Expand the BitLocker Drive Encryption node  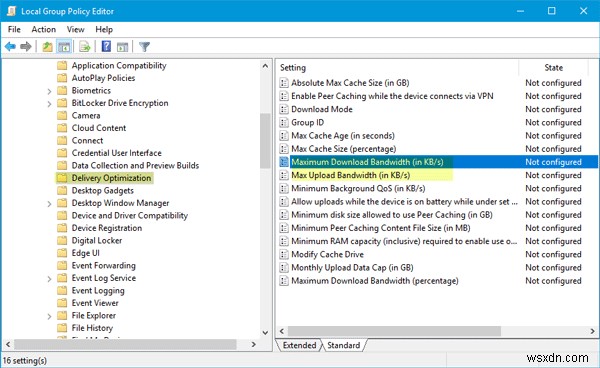pos(49,104)
